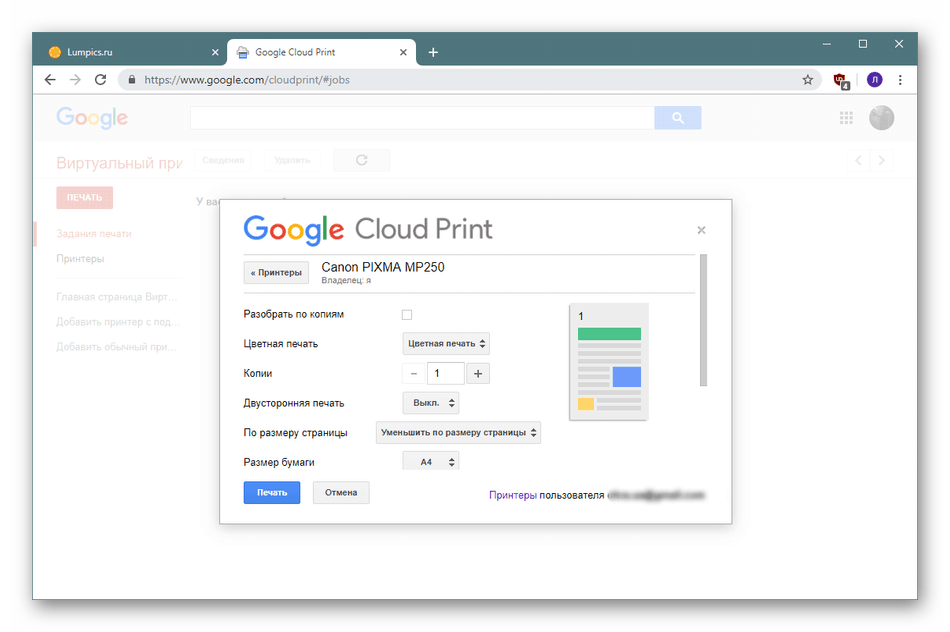This screenshot has width=950, height=632.
Task: Click the blue Печать button in the dialog
Action: pos(272,493)
